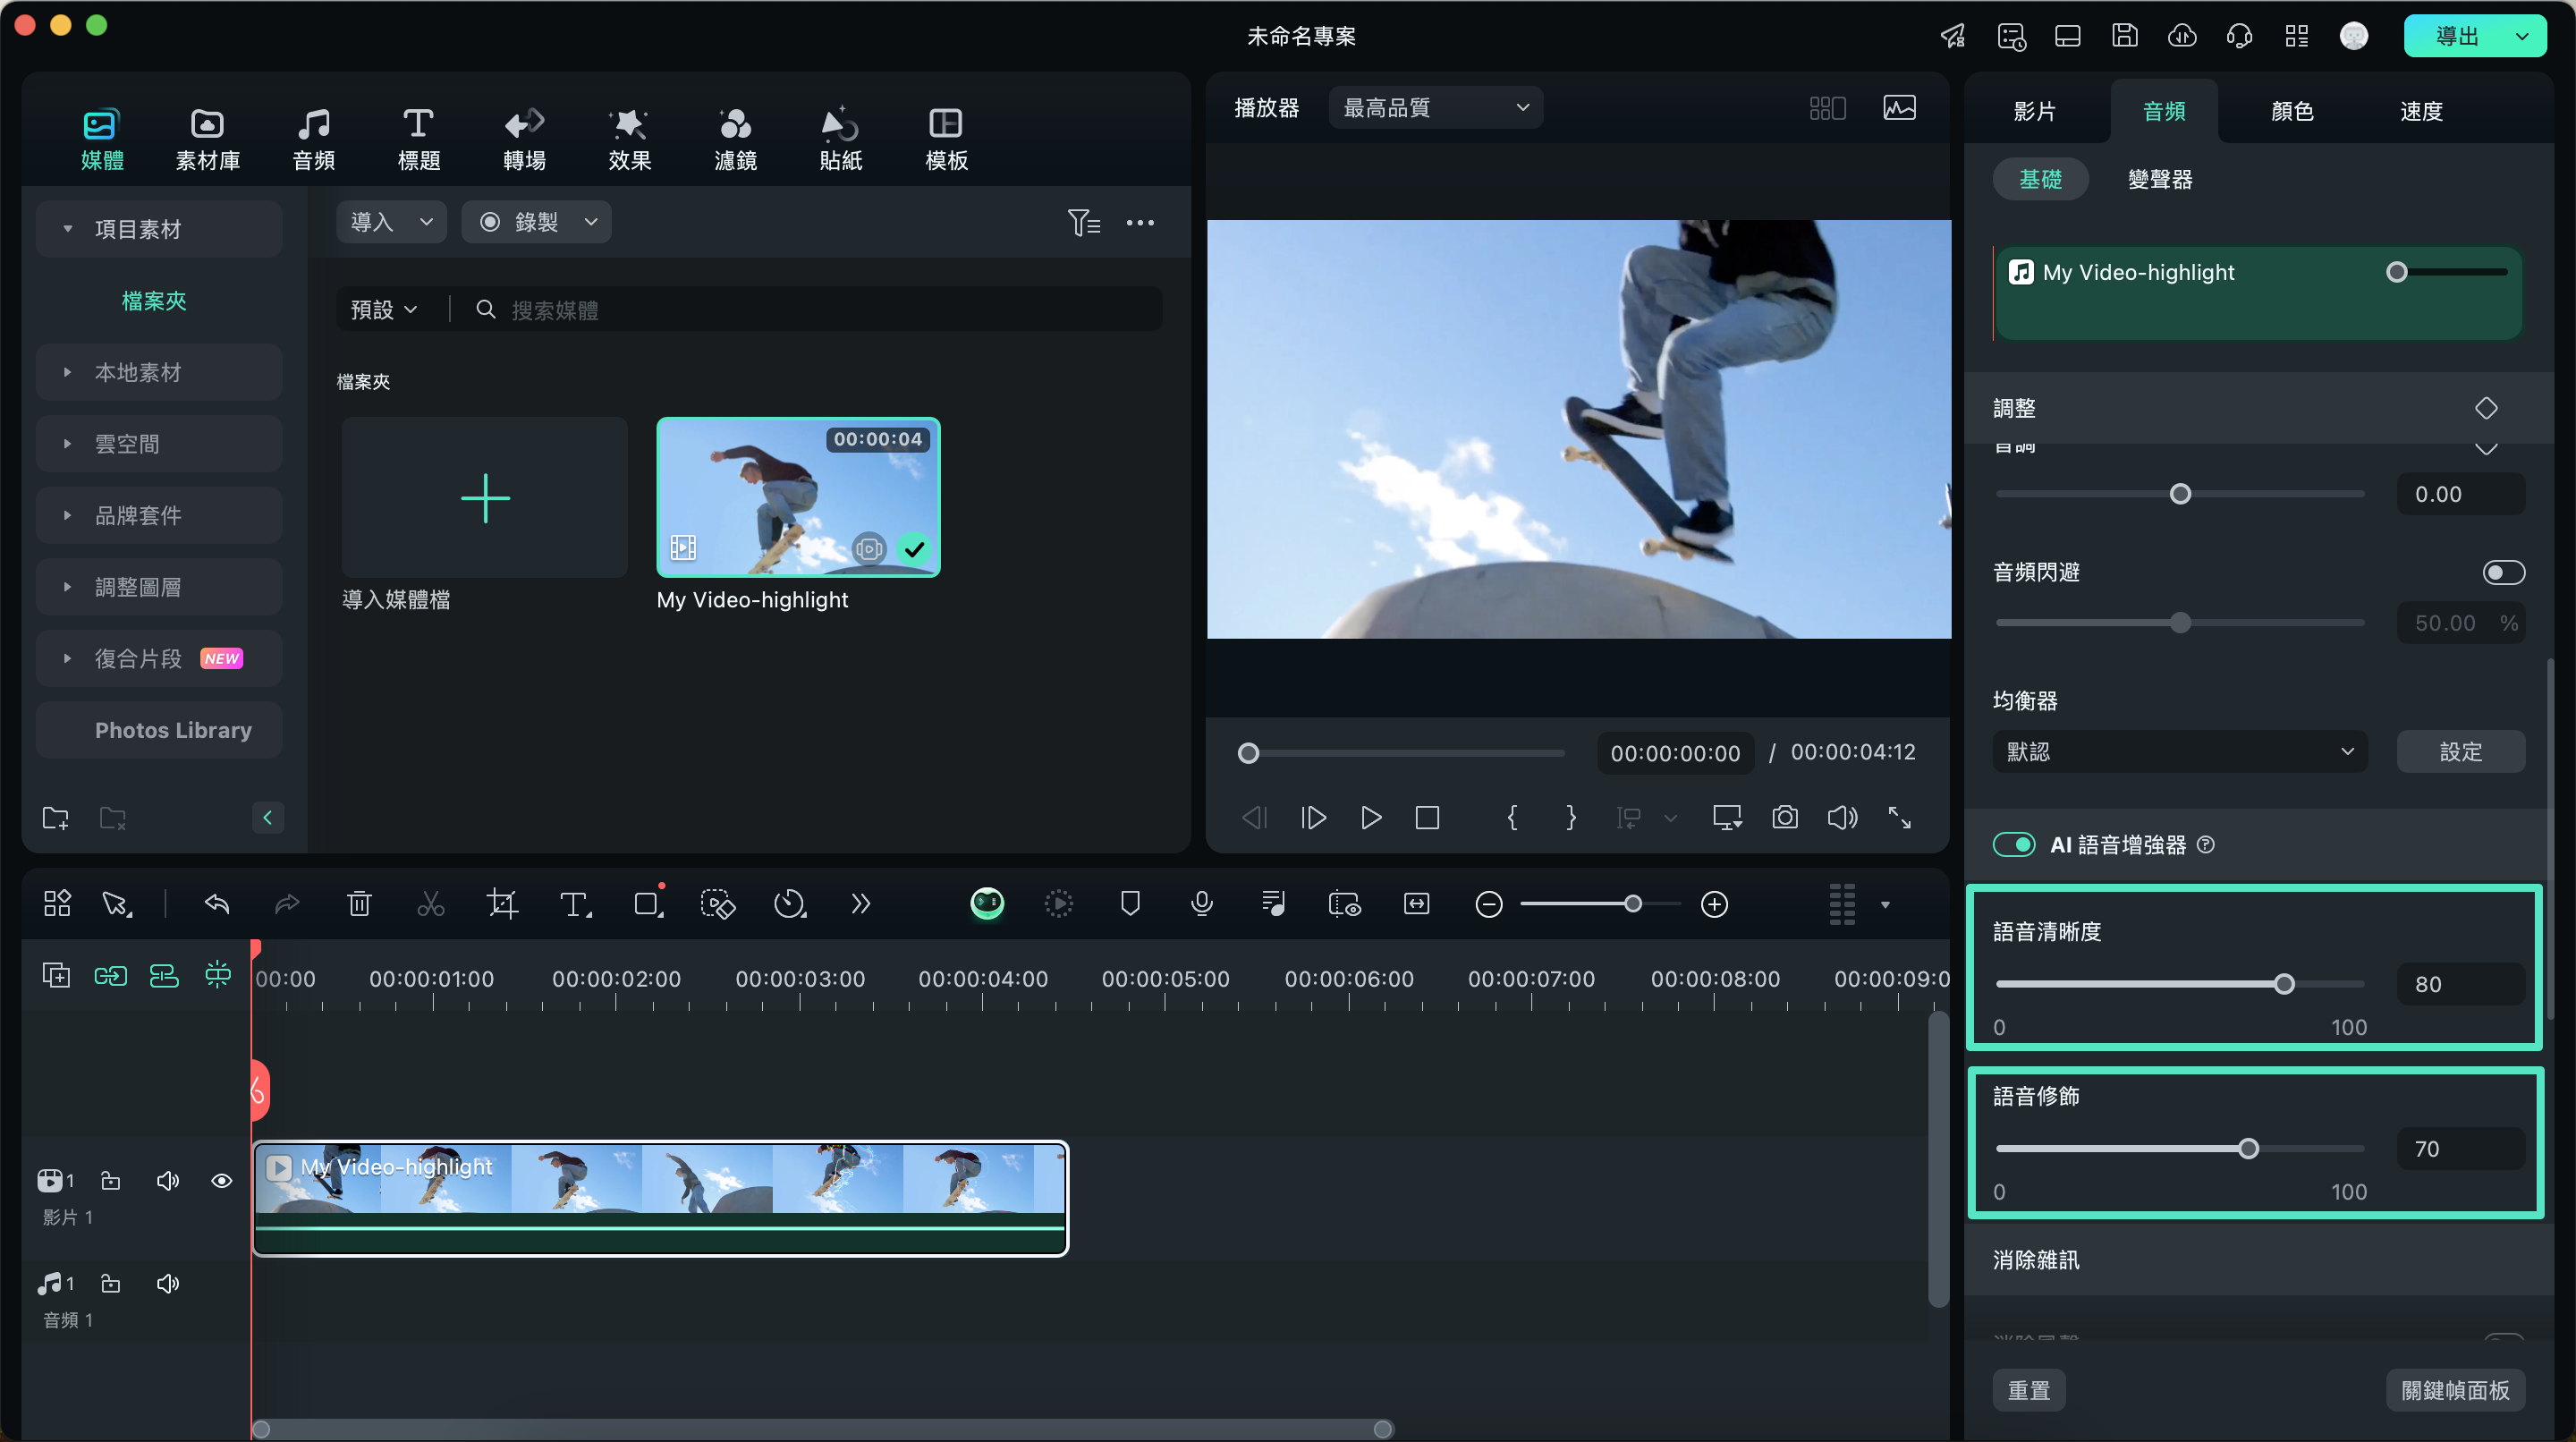
Task: Click the 導入媒體檔 plus tile
Action: [x=484, y=497]
